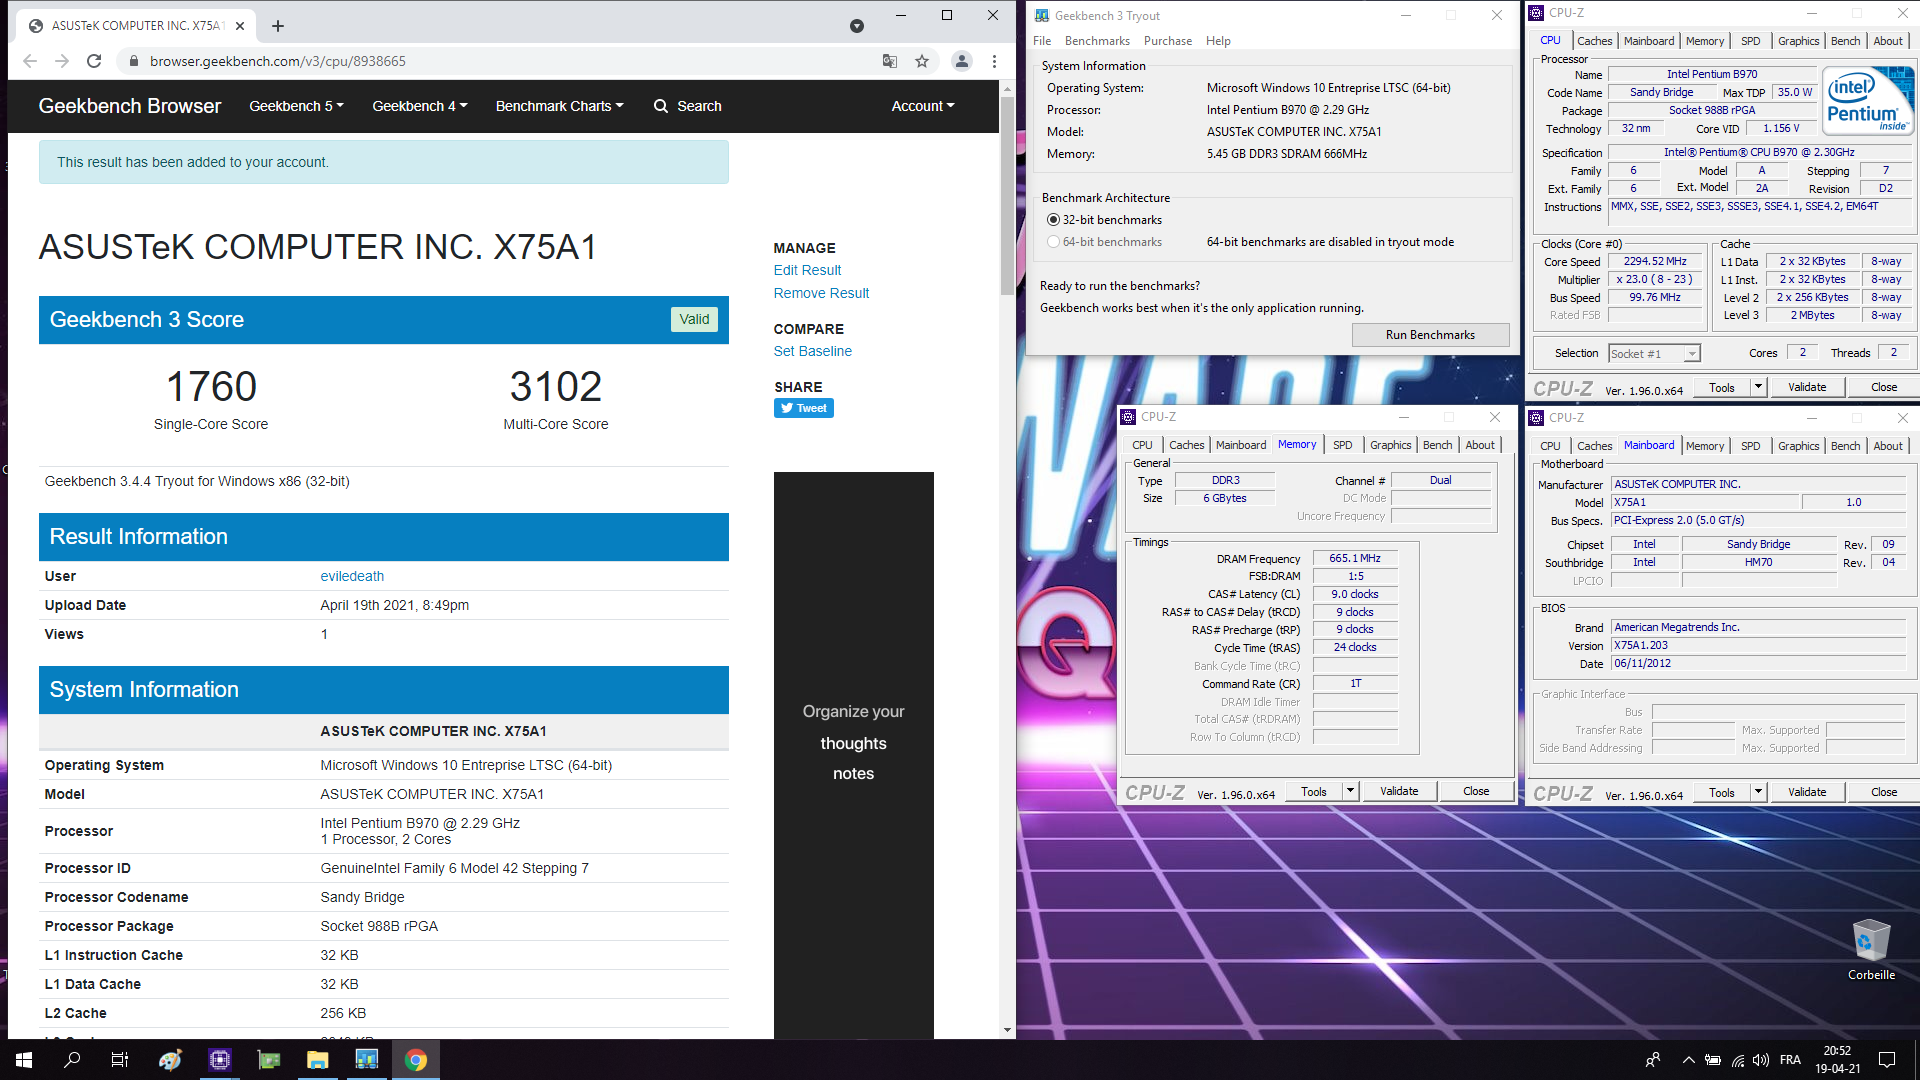Open the Chrome profile avatar
The height and width of the screenshot is (1080, 1920).
tap(961, 61)
